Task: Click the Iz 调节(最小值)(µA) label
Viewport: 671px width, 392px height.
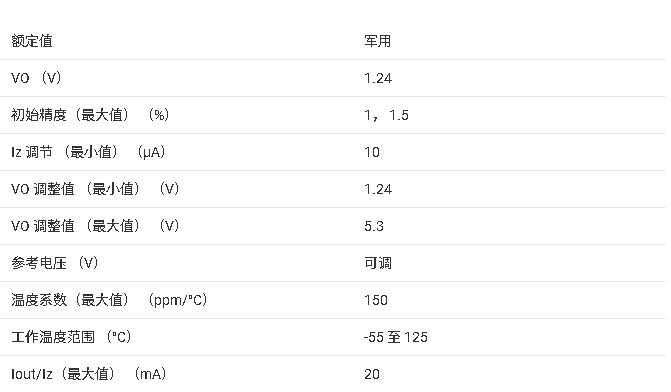Action: coord(88,152)
